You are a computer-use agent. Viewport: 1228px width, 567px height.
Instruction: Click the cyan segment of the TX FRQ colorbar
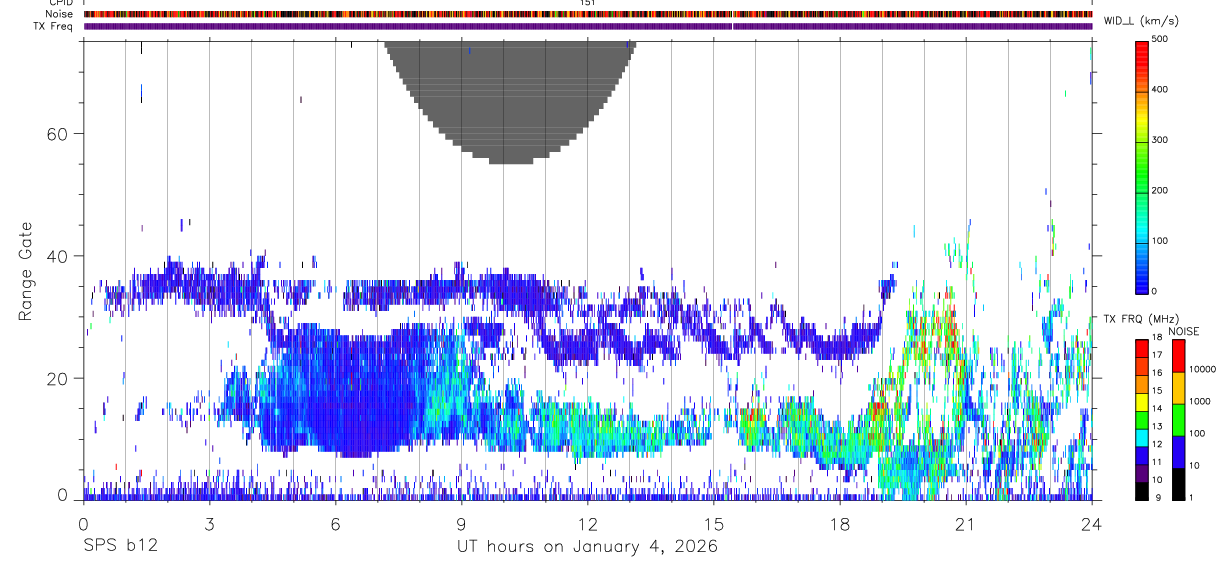pyautogui.click(x=1141, y=437)
